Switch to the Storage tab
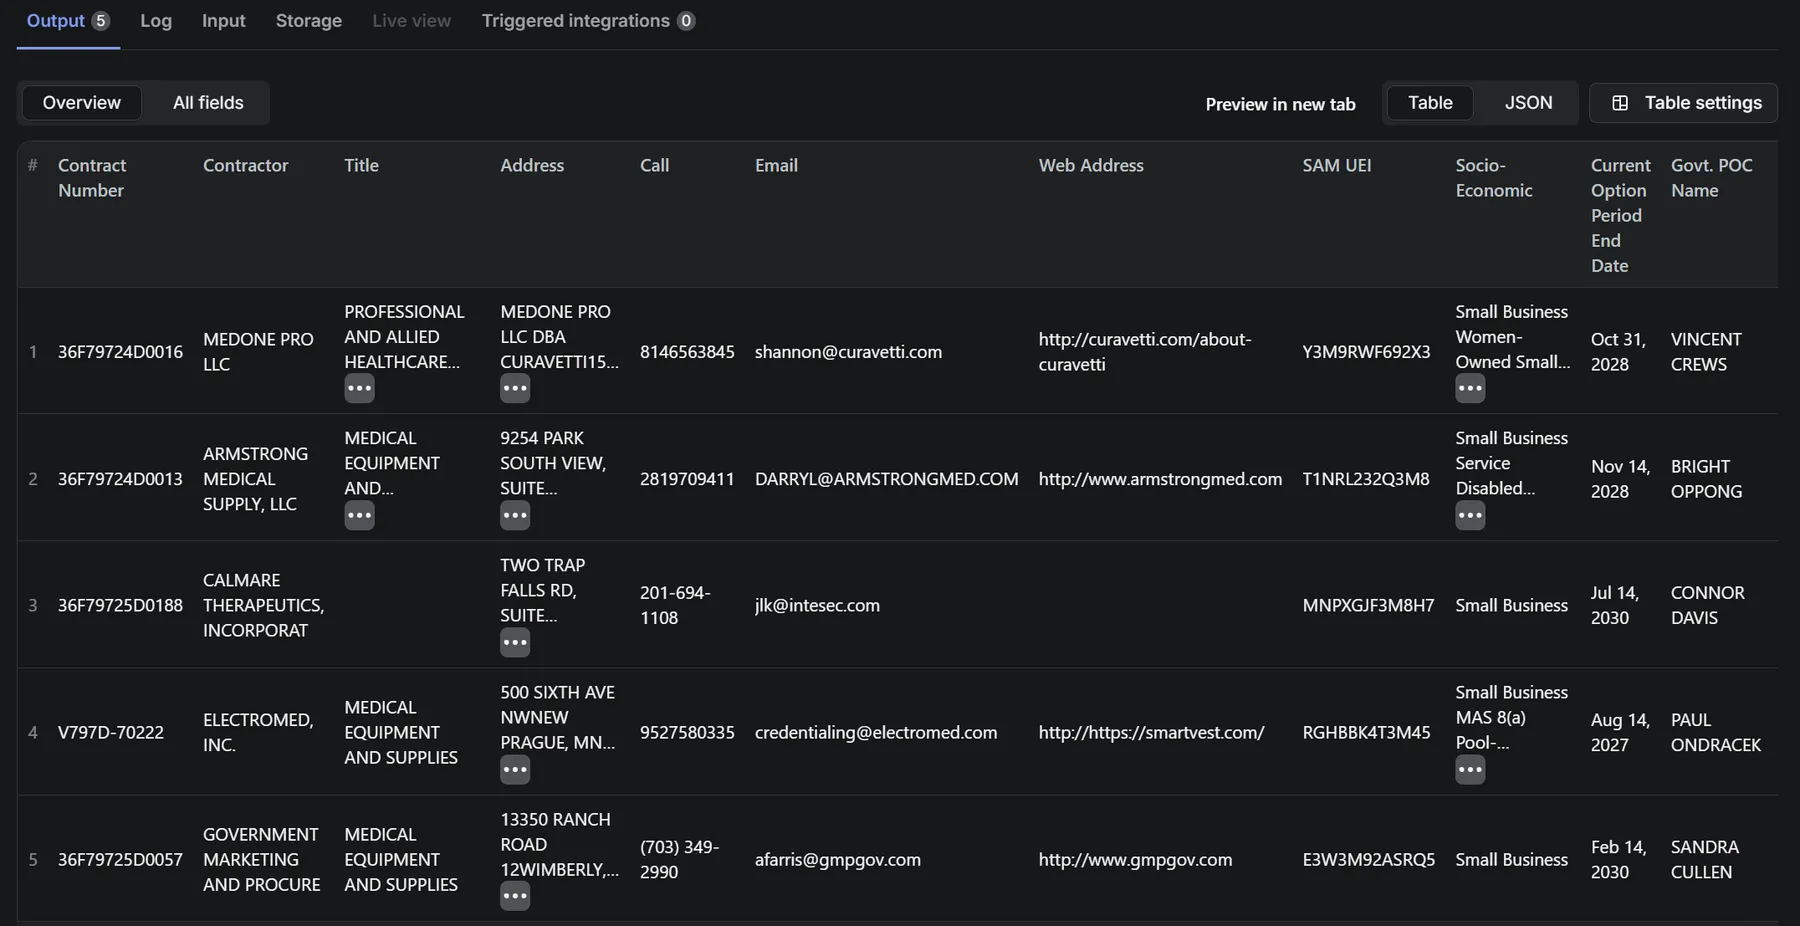 tap(308, 21)
